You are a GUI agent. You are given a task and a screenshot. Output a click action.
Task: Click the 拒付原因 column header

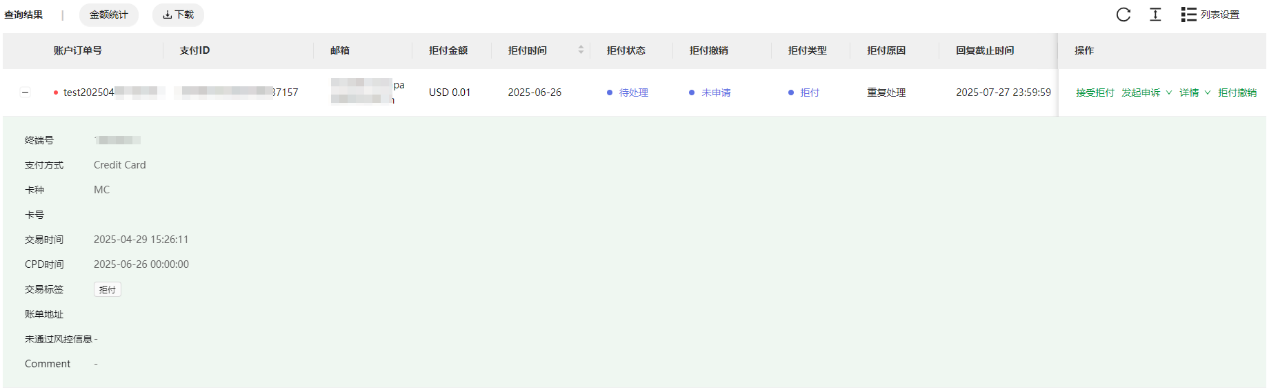coord(886,50)
